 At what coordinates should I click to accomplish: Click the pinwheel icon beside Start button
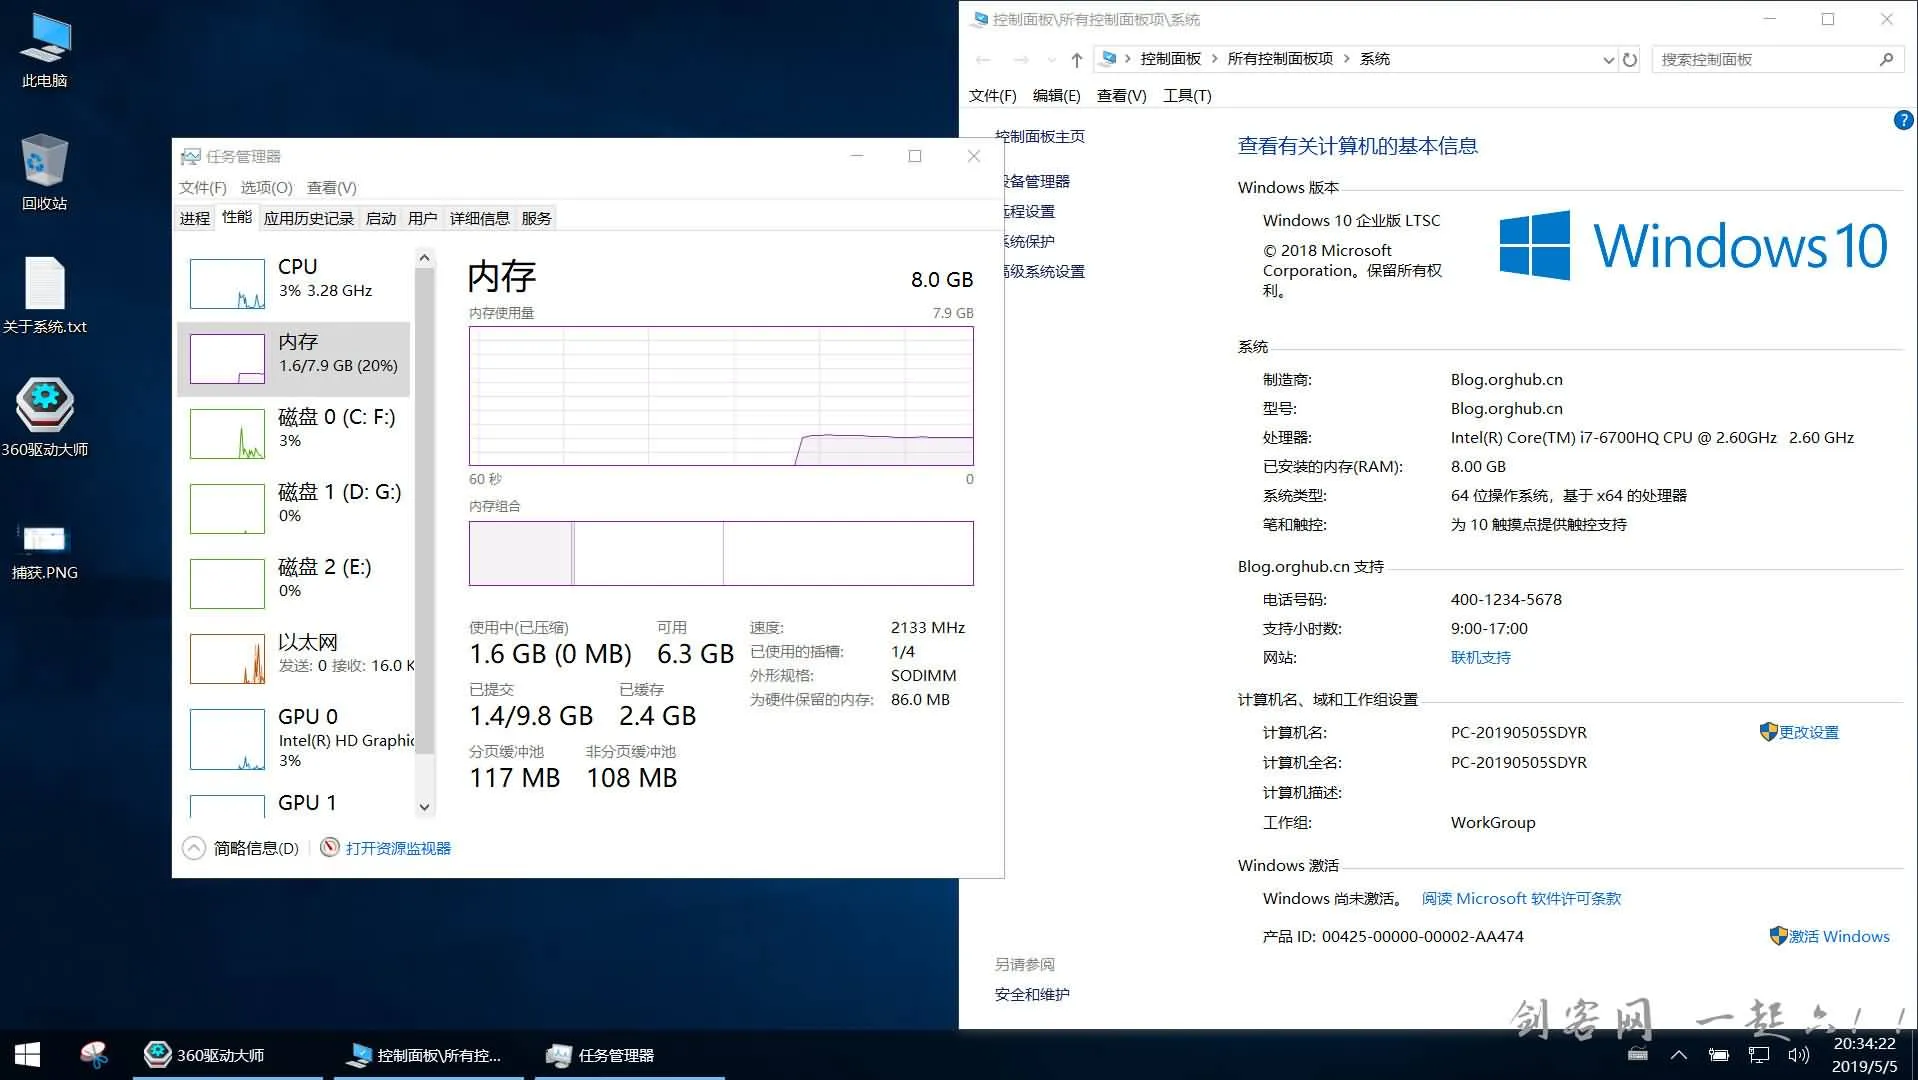coord(93,1055)
